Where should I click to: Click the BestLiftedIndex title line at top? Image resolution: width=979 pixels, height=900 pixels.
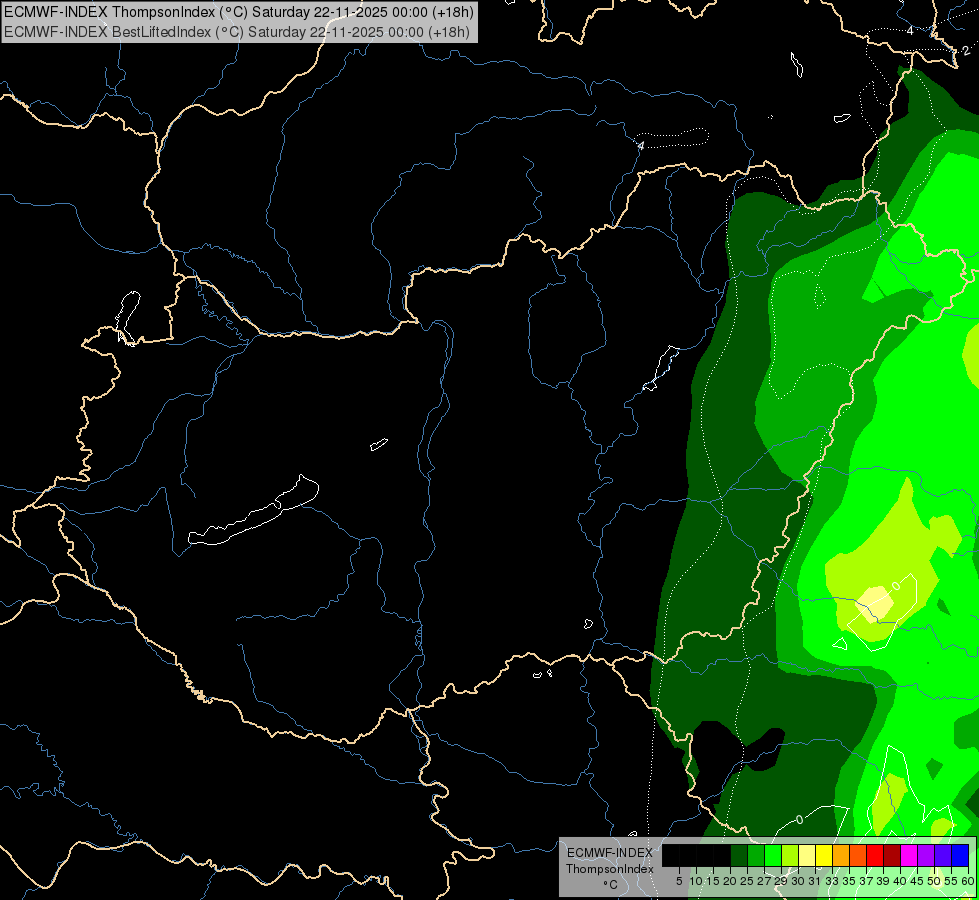coord(237,32)
